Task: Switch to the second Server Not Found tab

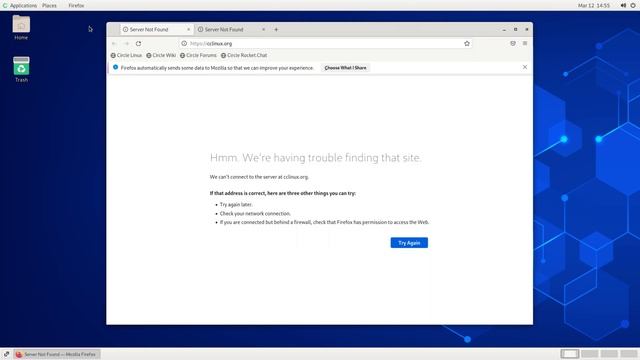Action: [231, 29]
